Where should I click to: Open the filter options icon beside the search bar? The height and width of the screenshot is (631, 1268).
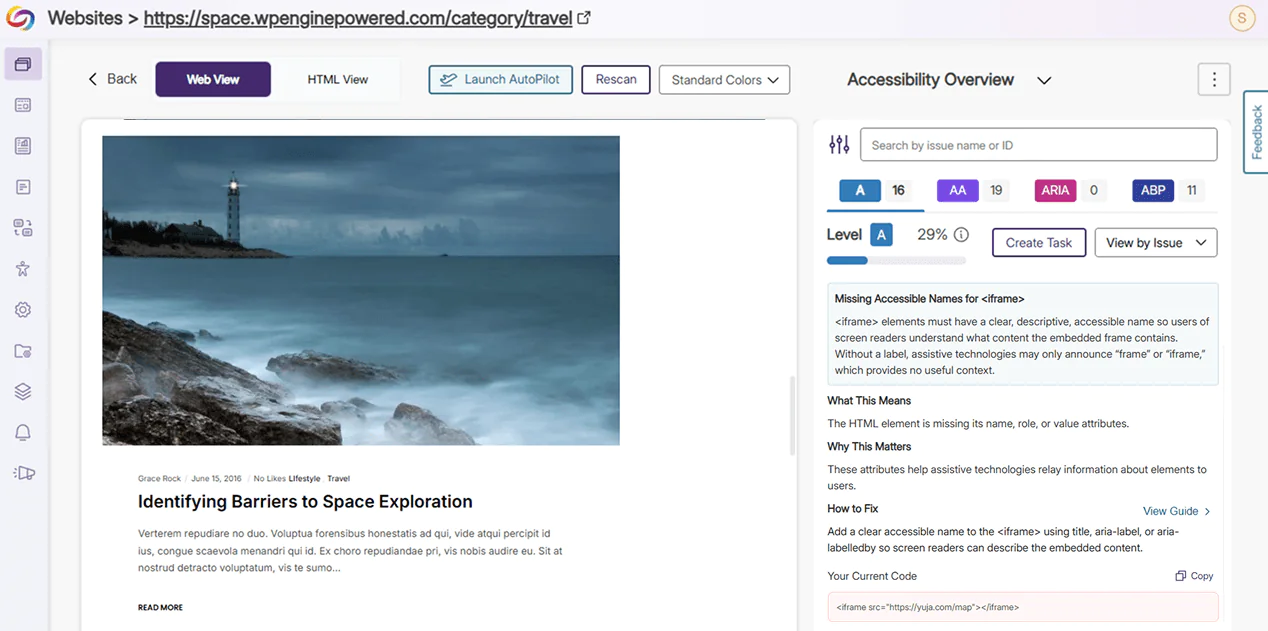[839, 144]
